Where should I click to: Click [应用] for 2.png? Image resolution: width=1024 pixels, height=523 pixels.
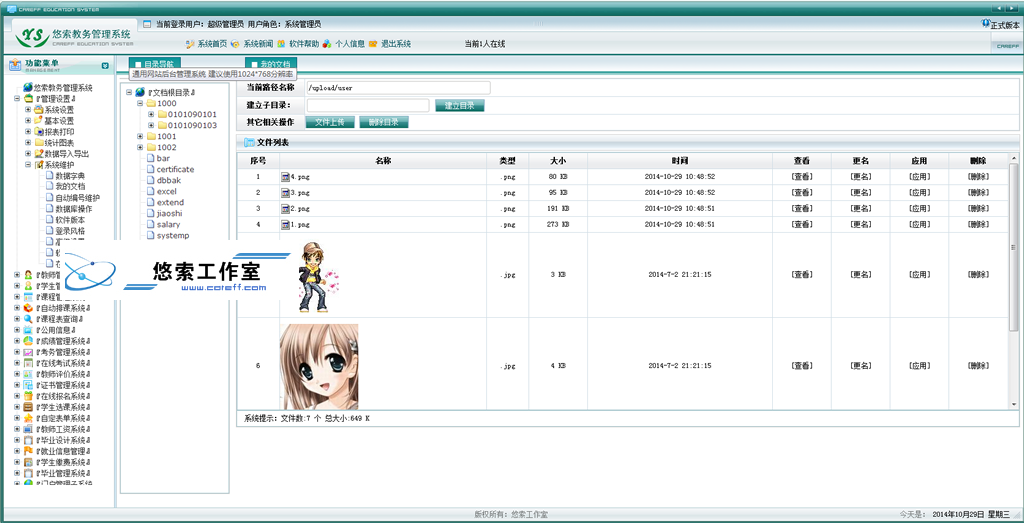pos(919,208)
